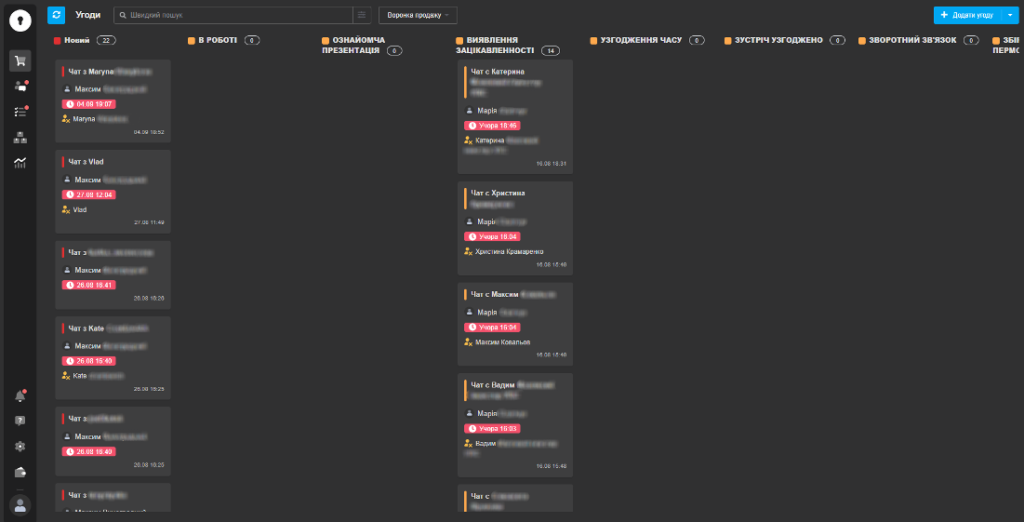Open the analytics chart icon in sidebar
The image size is (1024, 522).
pos(20,162)
